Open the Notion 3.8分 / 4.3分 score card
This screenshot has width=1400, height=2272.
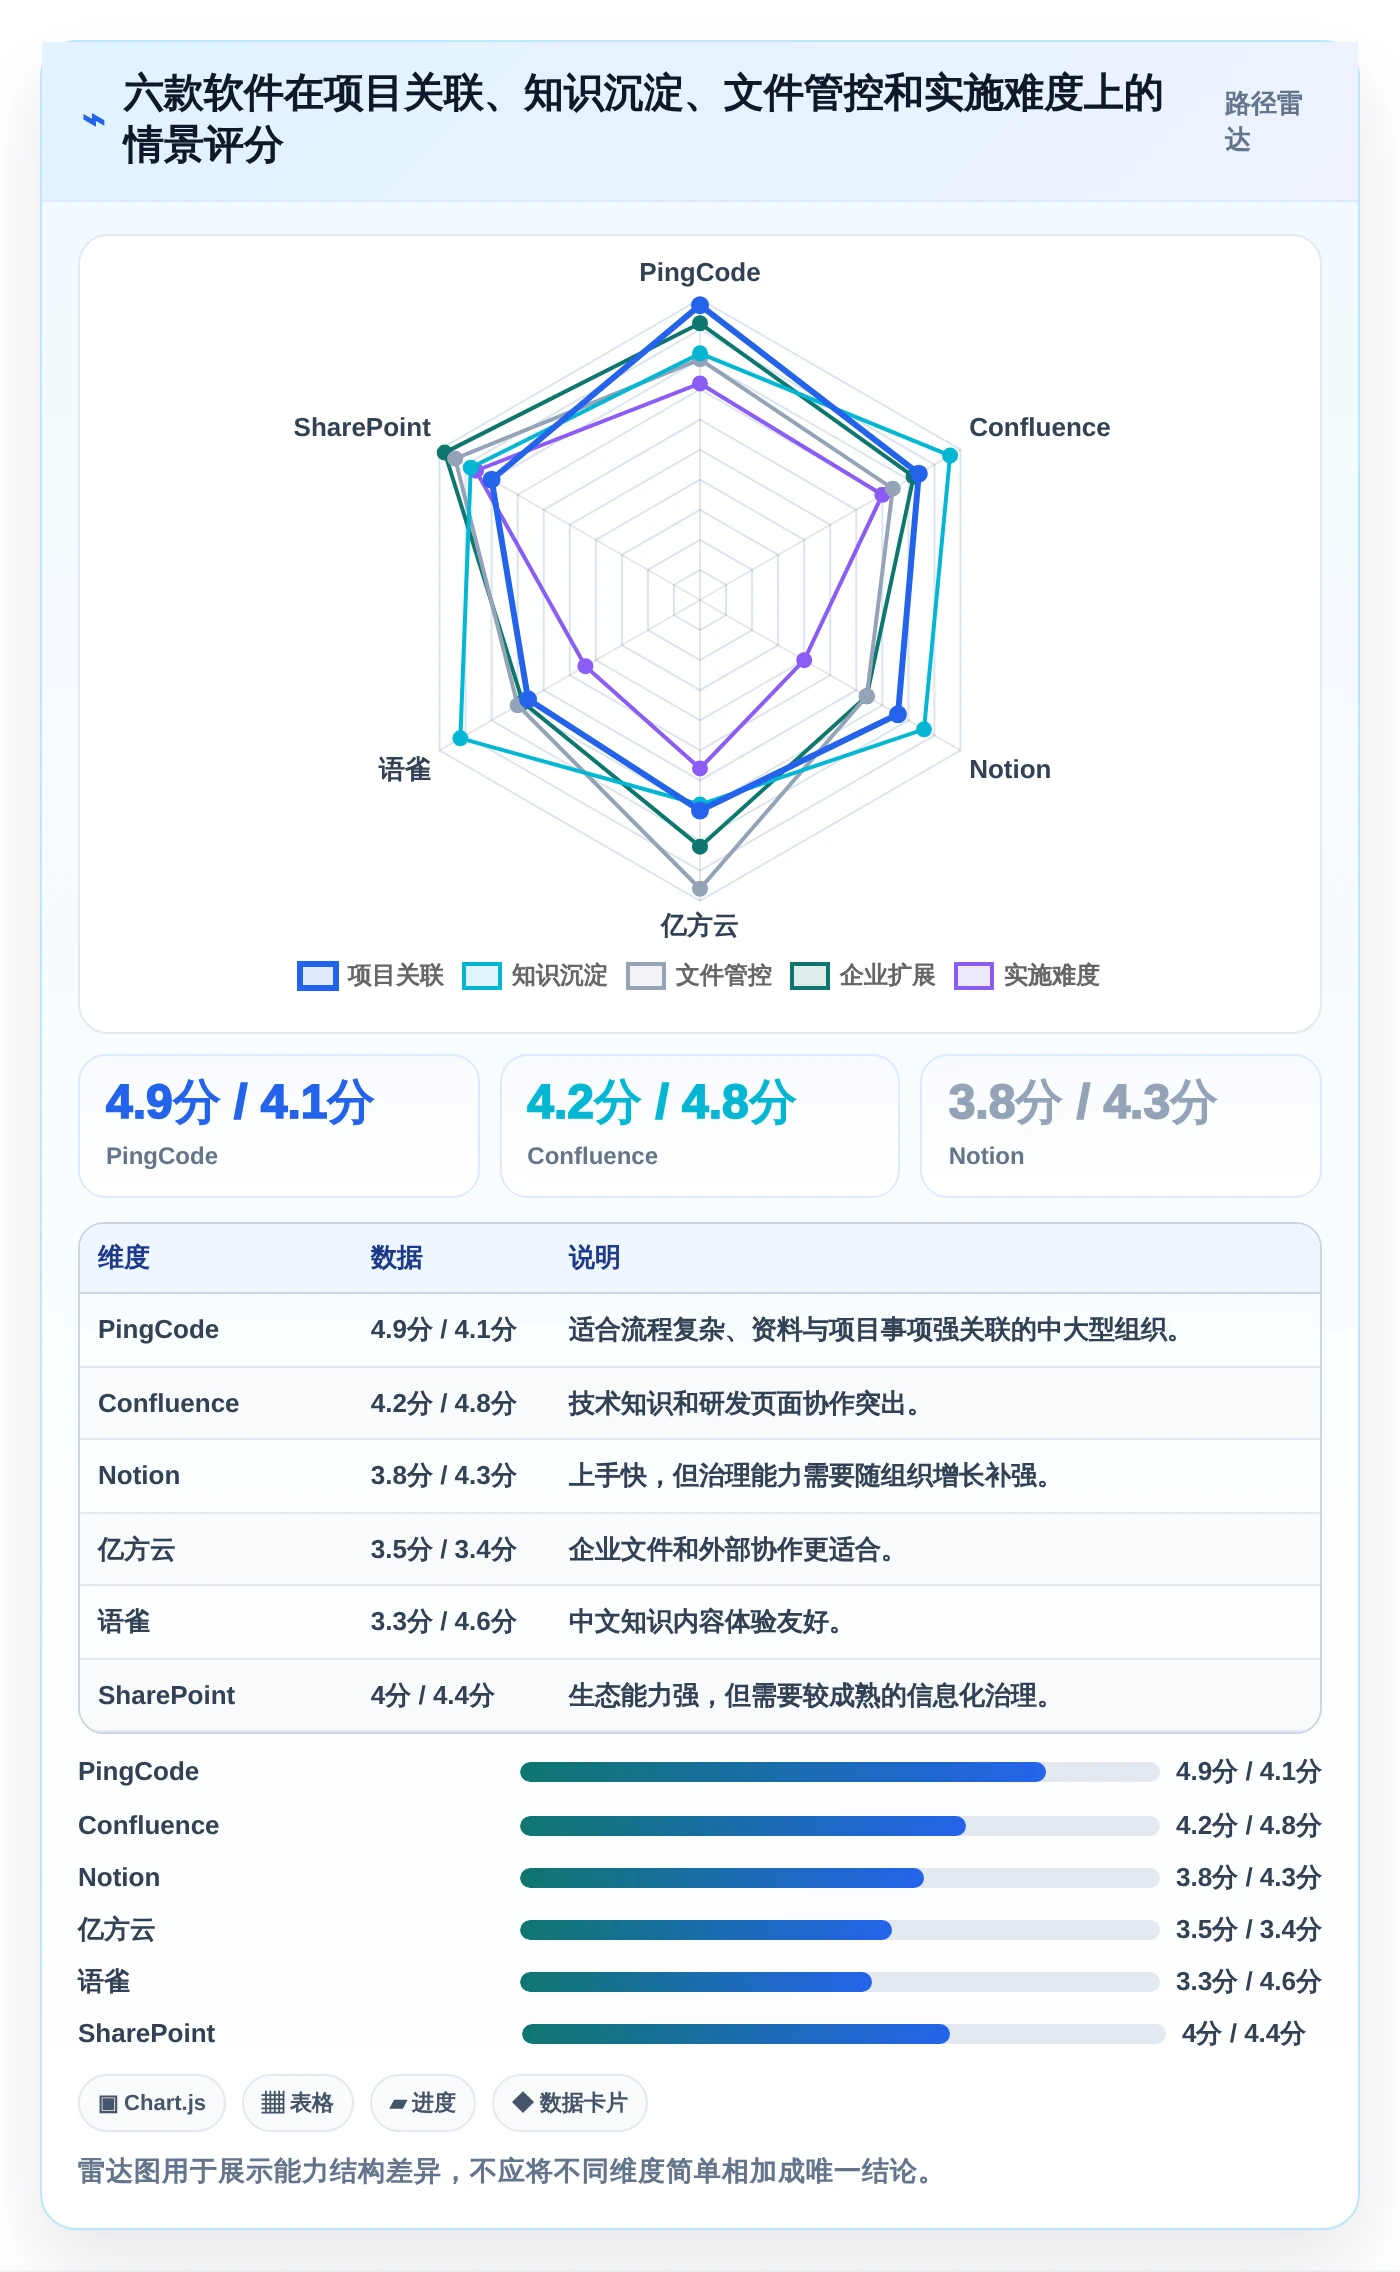(x=1121, y=1126)
